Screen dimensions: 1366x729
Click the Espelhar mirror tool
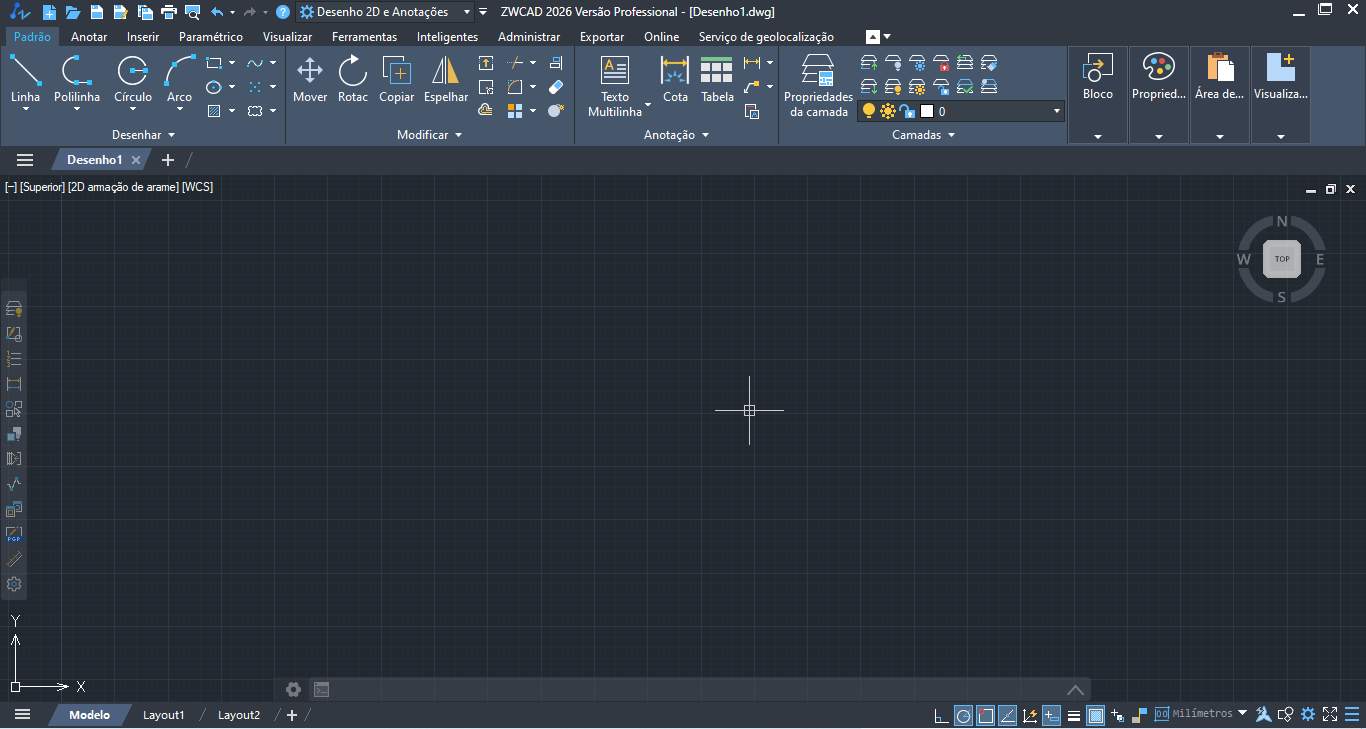(445, 72)
